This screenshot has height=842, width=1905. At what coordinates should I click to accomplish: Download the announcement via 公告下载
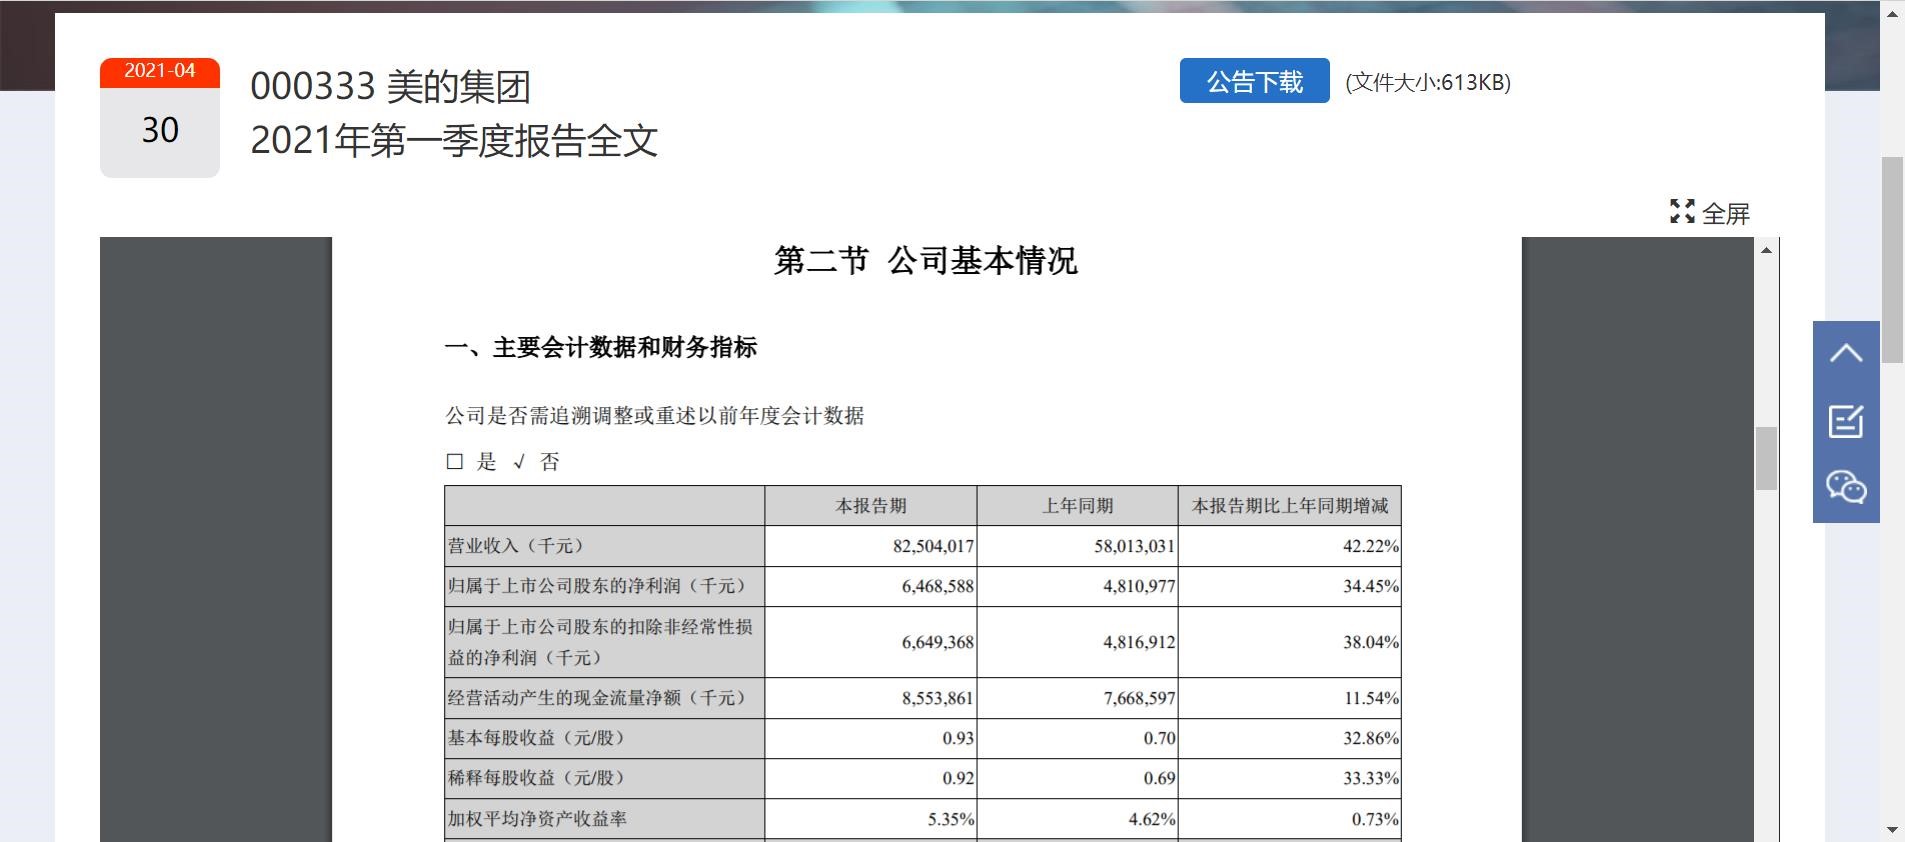coord(1254,81)
